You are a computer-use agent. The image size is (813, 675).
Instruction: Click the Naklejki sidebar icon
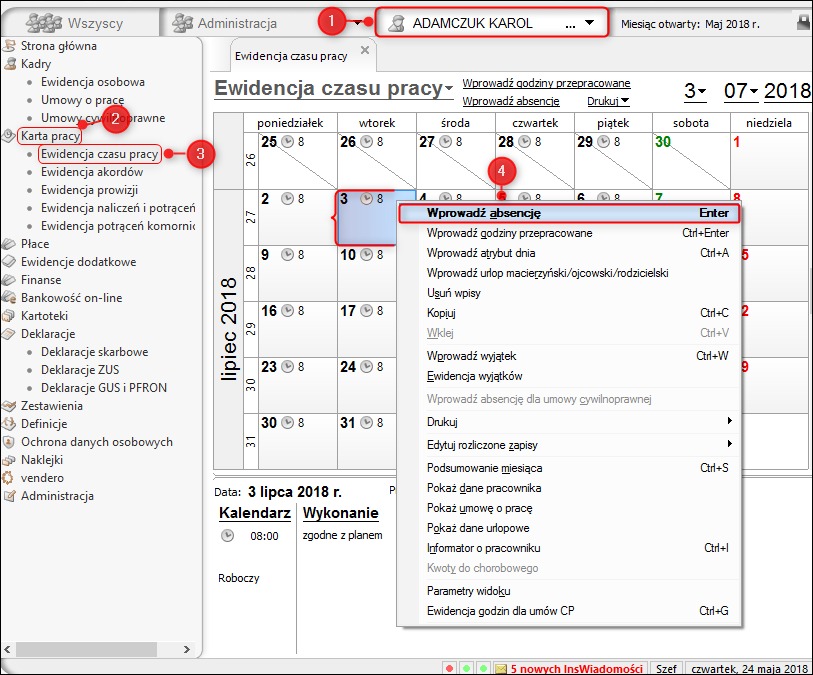click(x=9, y=460)
